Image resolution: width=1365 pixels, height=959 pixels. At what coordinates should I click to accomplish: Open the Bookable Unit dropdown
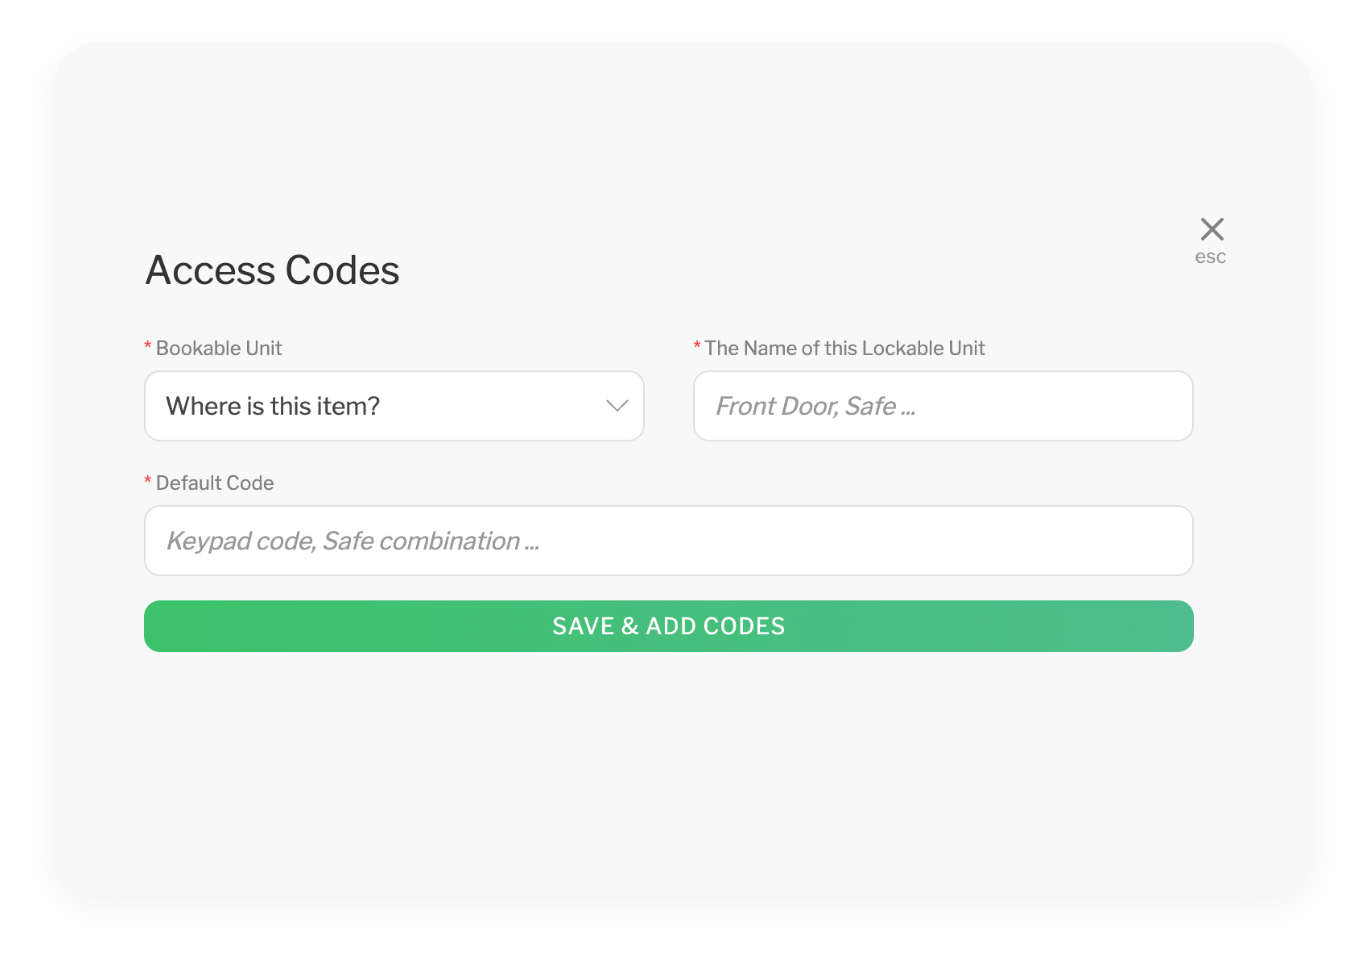(x=394, y=406)
